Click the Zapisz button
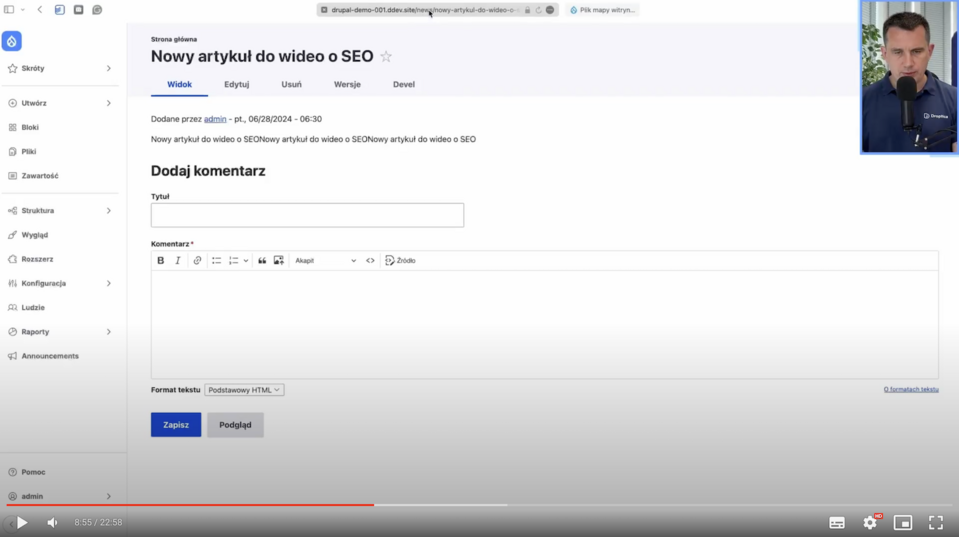Viewport: 959px width, 537px height. (176, 425)
